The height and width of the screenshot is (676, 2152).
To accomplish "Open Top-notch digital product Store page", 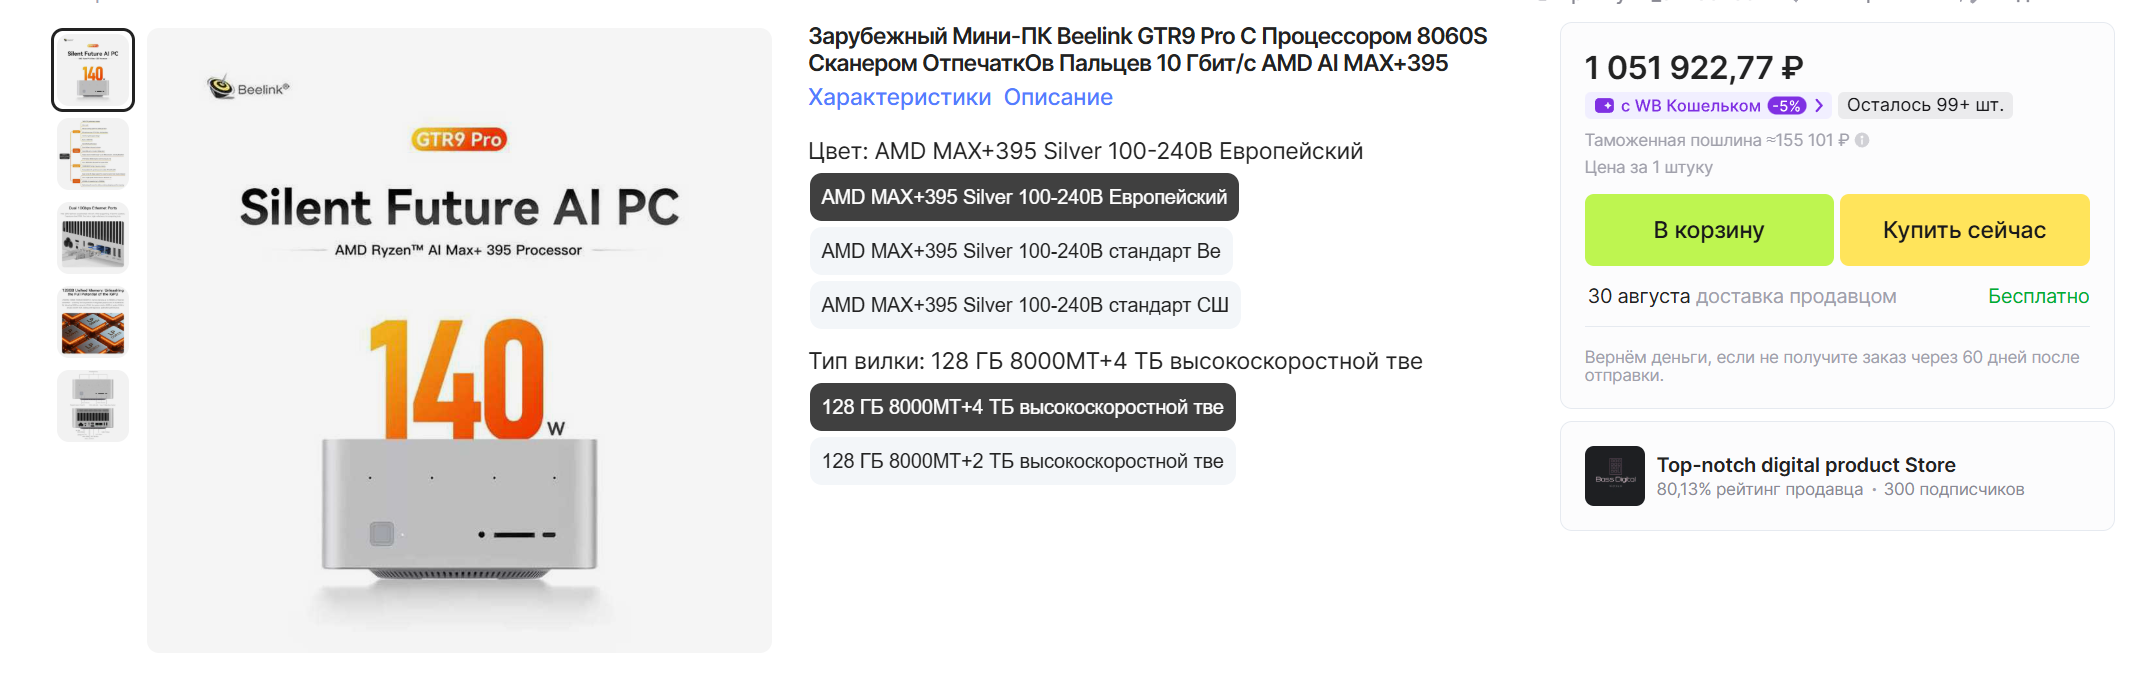I will point(1806,465).
